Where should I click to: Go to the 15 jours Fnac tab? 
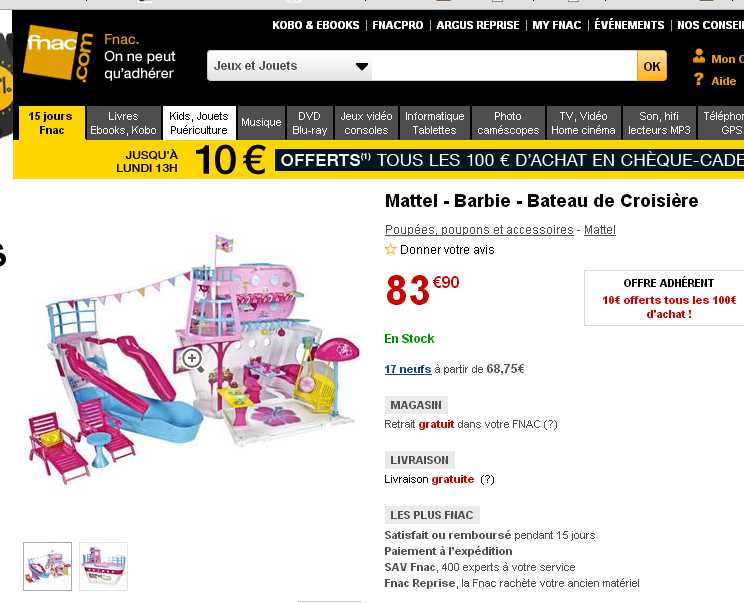(x=50, y=123)
